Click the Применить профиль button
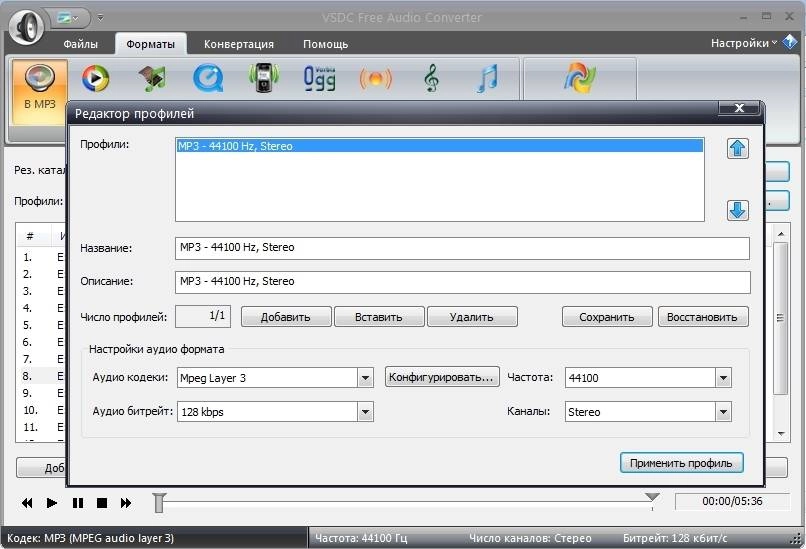The image size is (806, 549). (682, 463)
